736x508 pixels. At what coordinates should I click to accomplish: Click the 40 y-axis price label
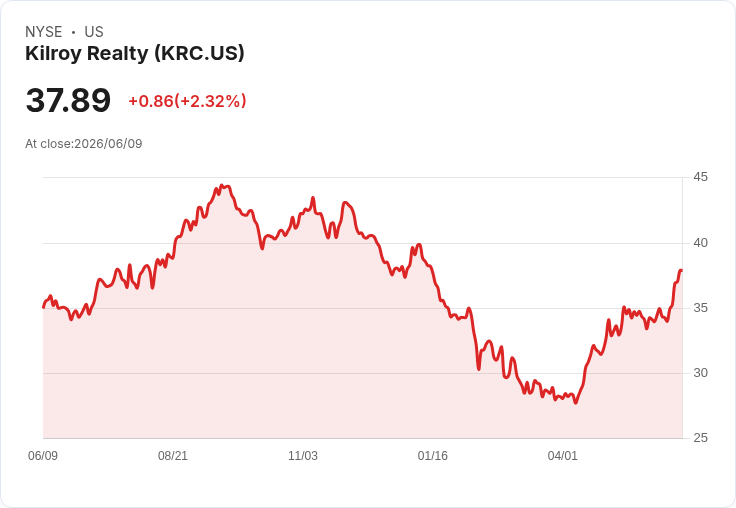[x=700, y=243]
